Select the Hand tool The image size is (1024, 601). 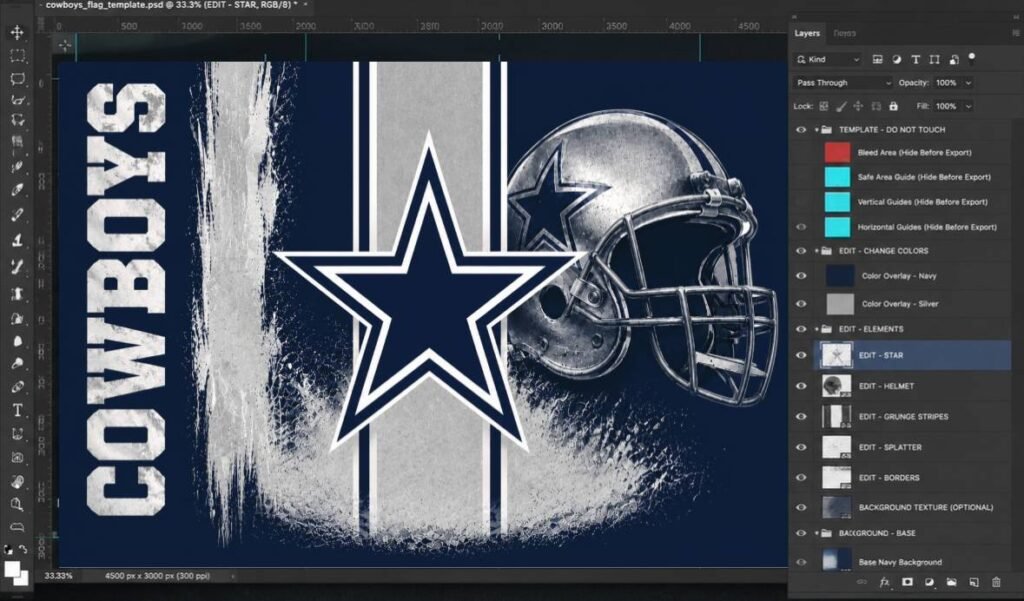pos(18,481)
